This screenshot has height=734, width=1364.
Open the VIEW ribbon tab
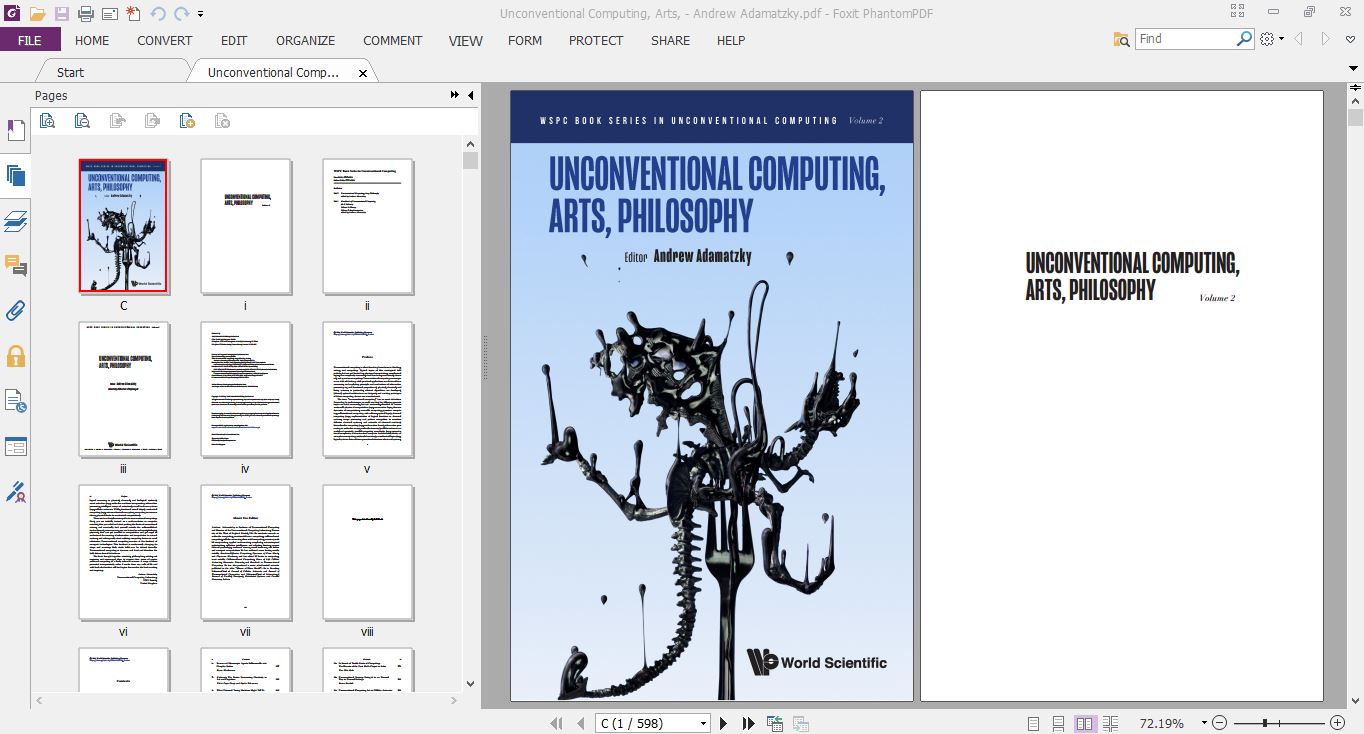pos(466,40)
